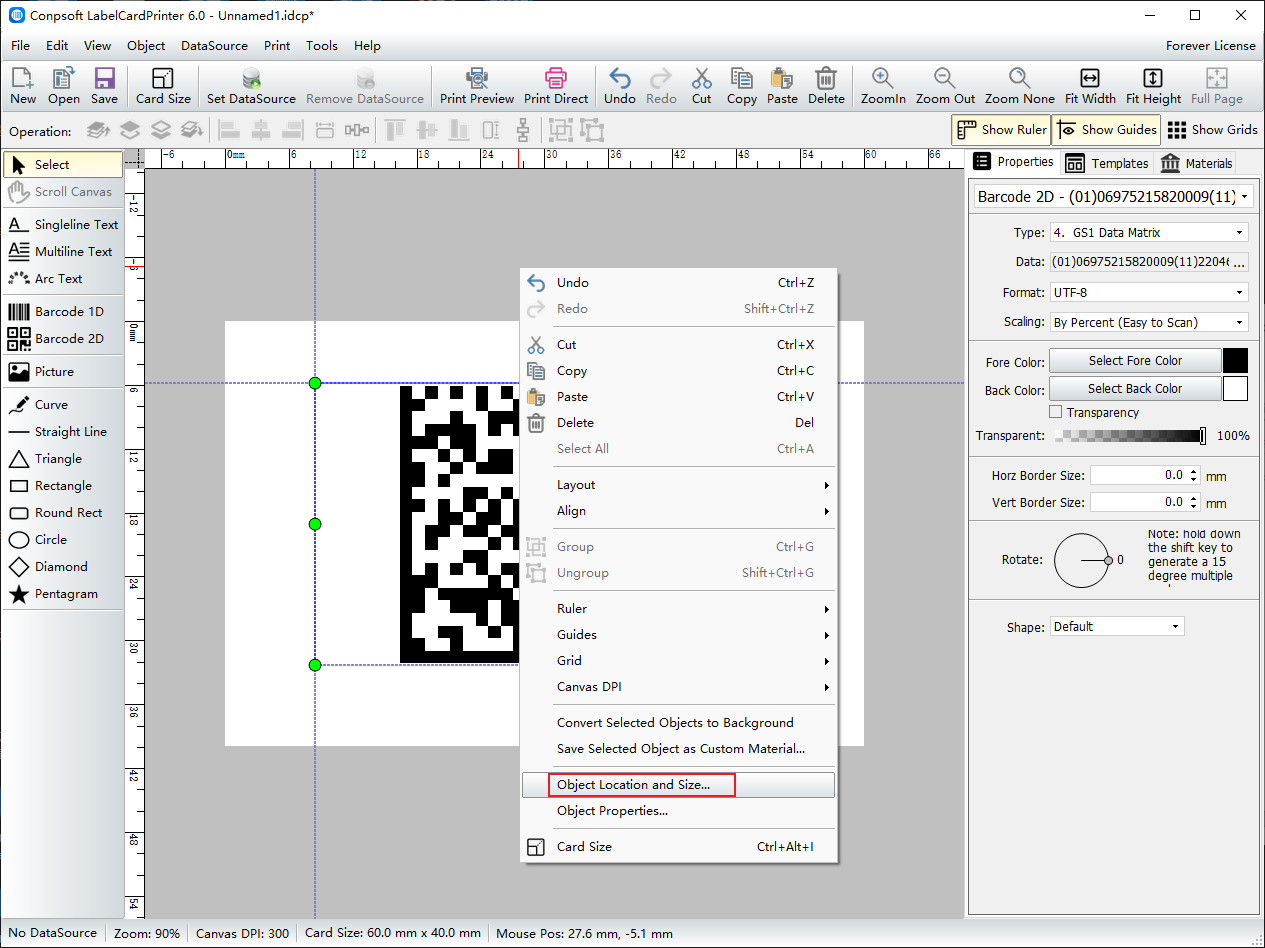Expand the Canvas DPI submenu
Screen dimensions: 1265x948
pos(678,687)
